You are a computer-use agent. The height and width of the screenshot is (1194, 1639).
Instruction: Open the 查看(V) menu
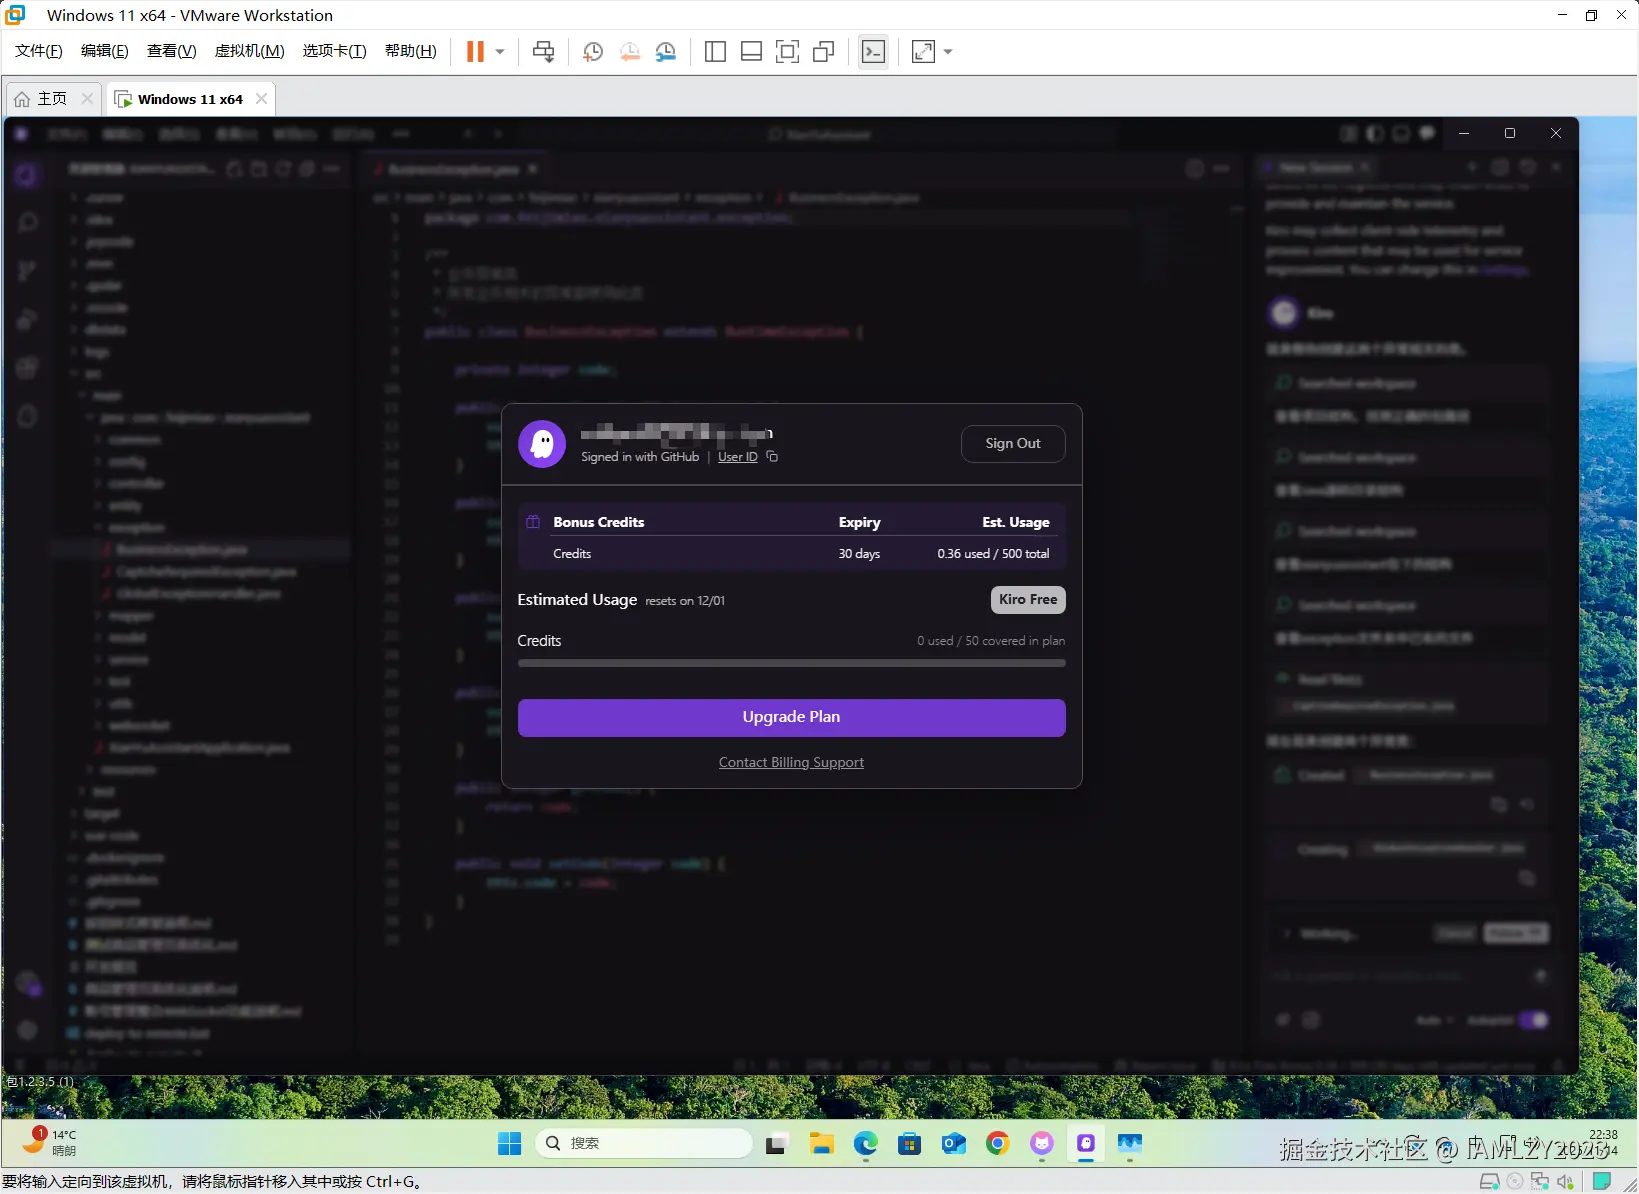click(x=172, y=51)
